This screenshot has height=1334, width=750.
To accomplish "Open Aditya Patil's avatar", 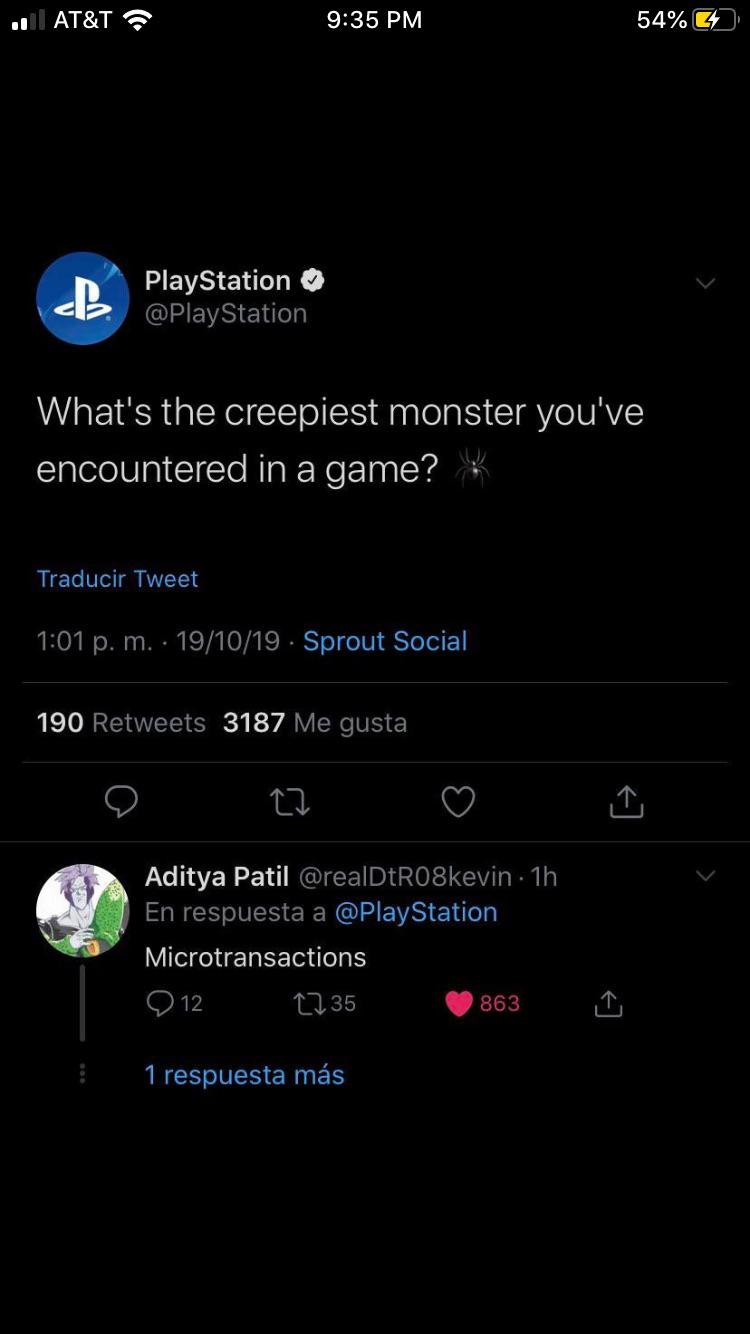I will click(82, 910).
